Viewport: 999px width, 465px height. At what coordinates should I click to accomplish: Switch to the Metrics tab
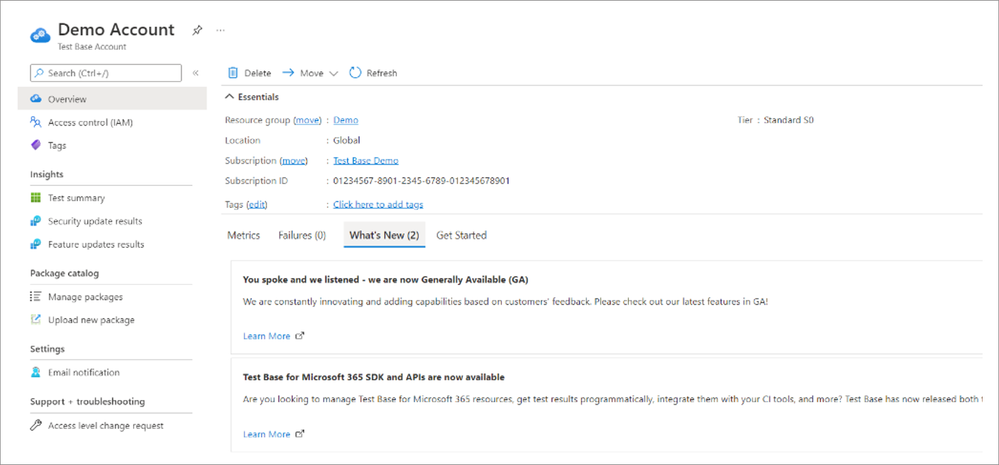[244, 235]
